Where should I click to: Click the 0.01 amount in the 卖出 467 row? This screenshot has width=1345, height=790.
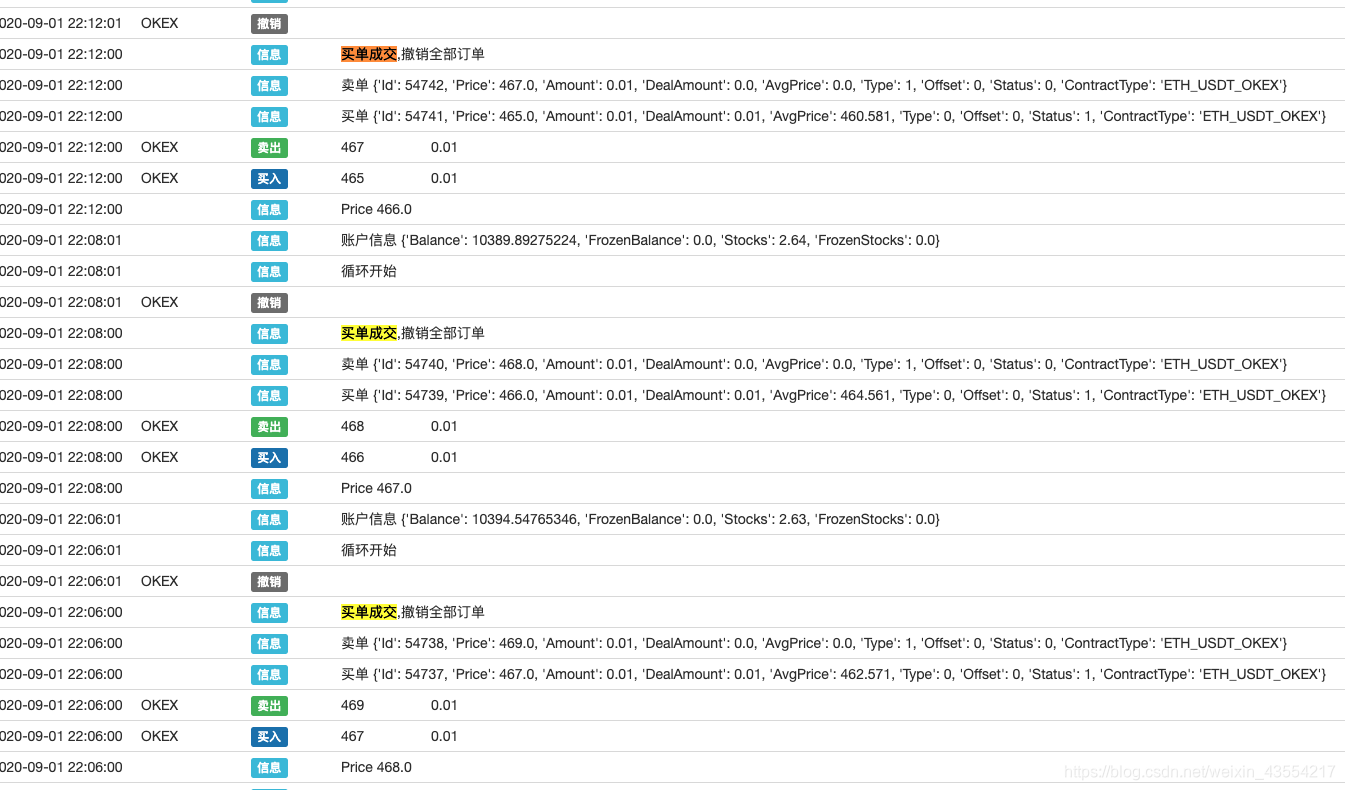[444, 147]
